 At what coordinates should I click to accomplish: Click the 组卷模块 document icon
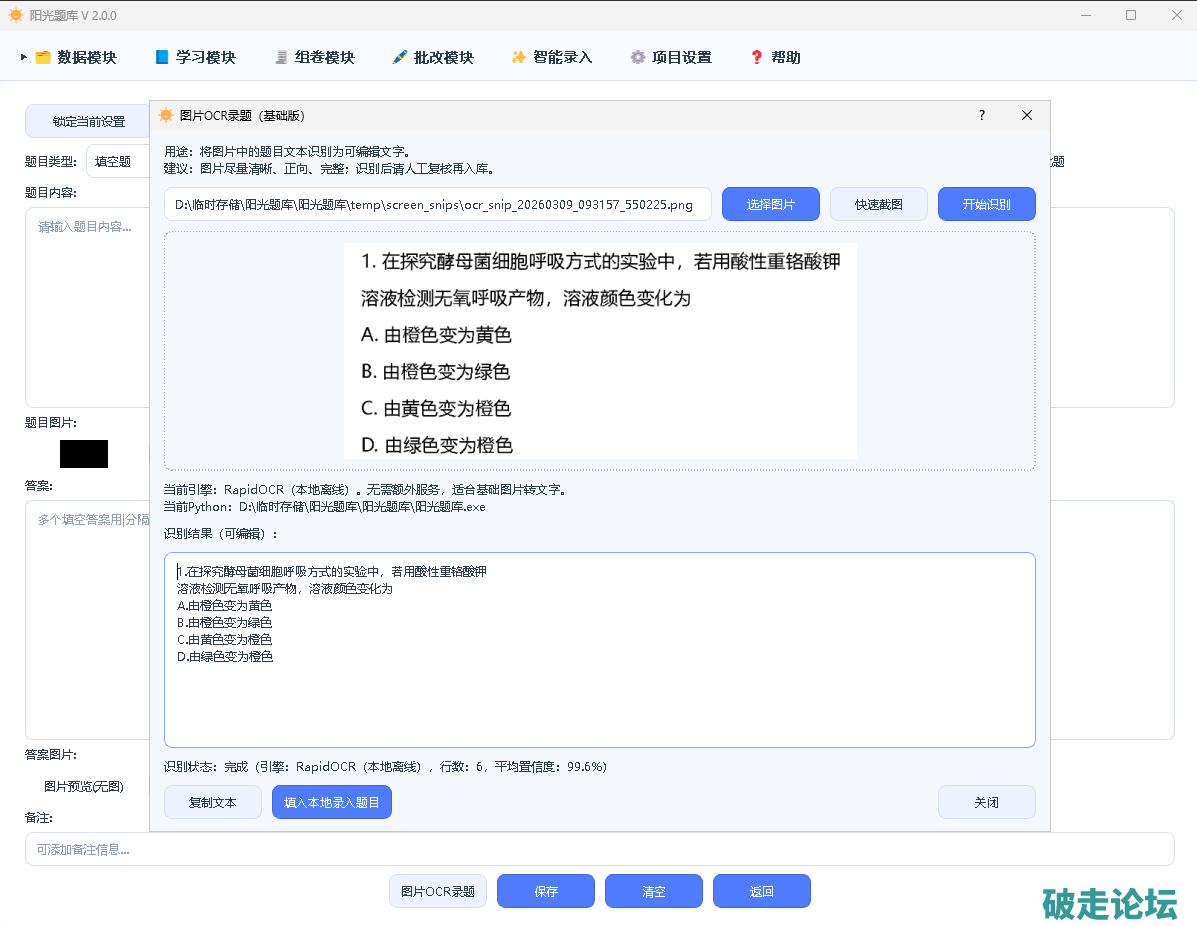[281, 58]
